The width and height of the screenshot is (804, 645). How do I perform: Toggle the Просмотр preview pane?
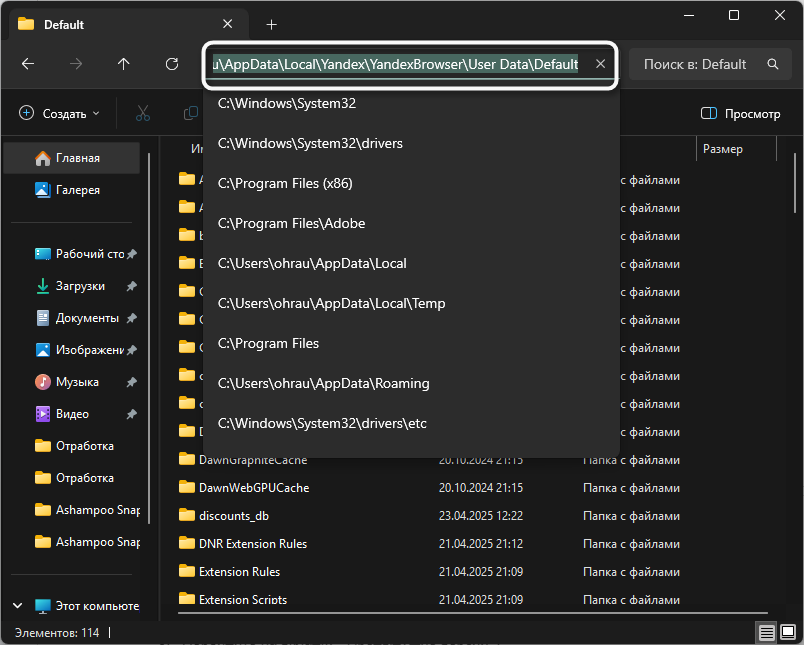click(740, 114)
